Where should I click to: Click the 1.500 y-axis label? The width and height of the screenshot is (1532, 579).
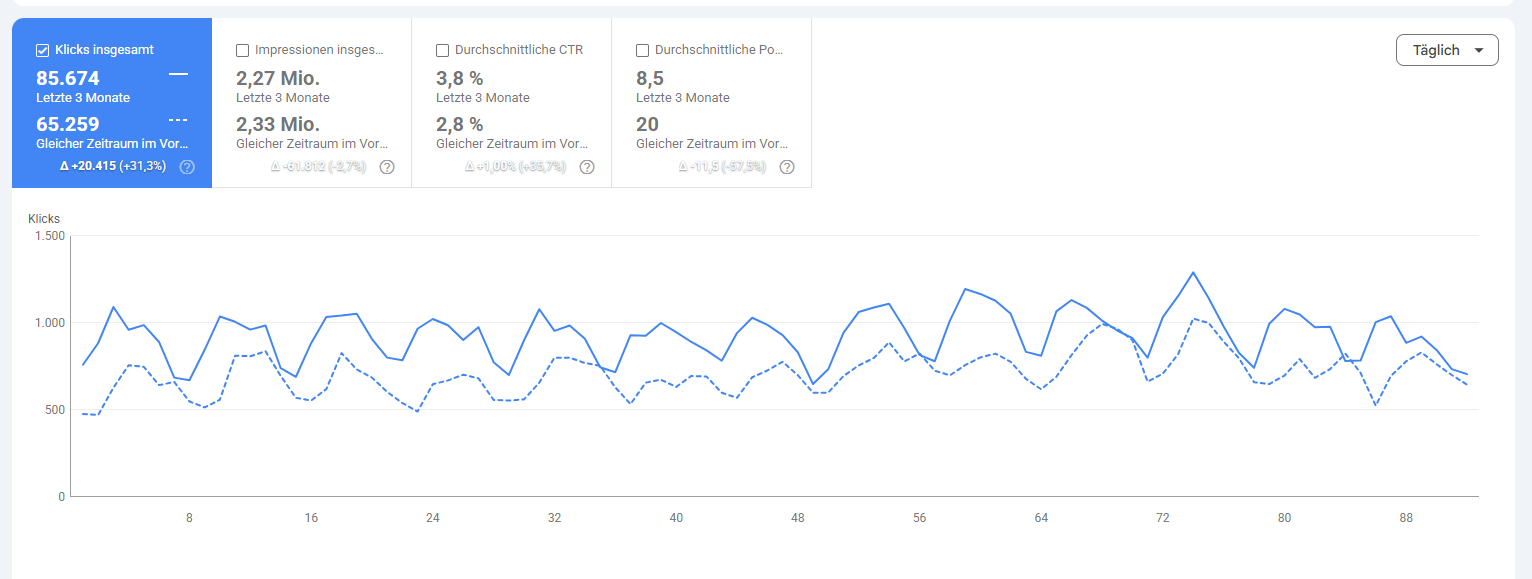point(49,236)
